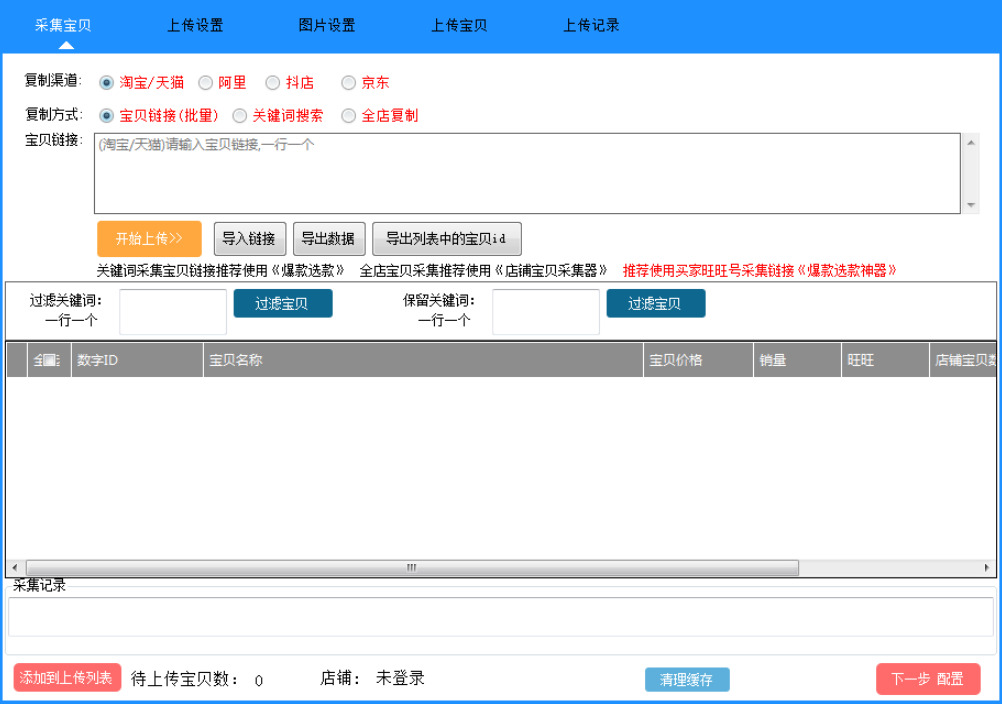Select the 全店复制 copy method

(x=349, y=116)
